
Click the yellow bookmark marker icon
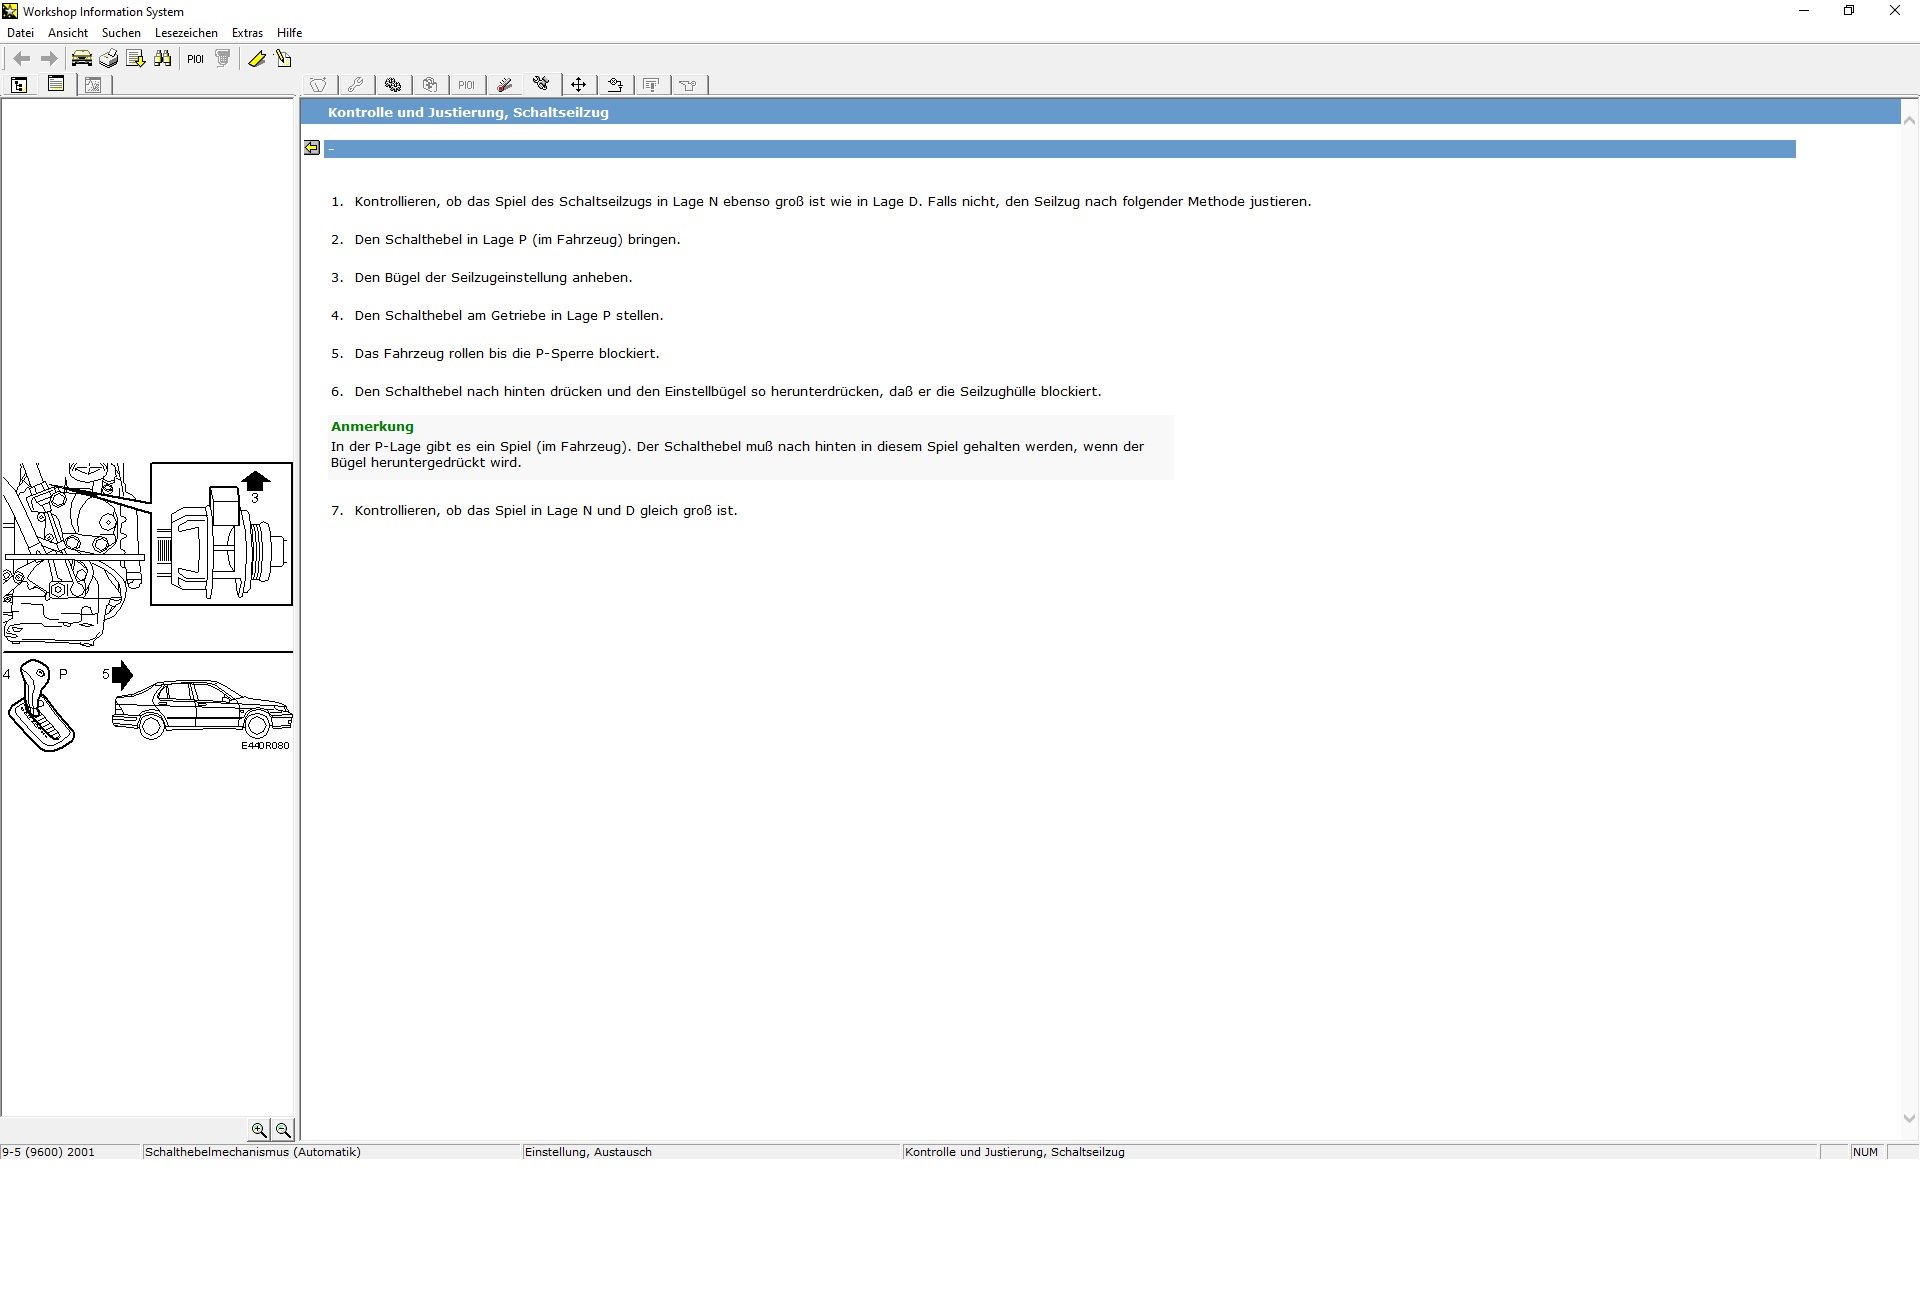pos(256,59)
